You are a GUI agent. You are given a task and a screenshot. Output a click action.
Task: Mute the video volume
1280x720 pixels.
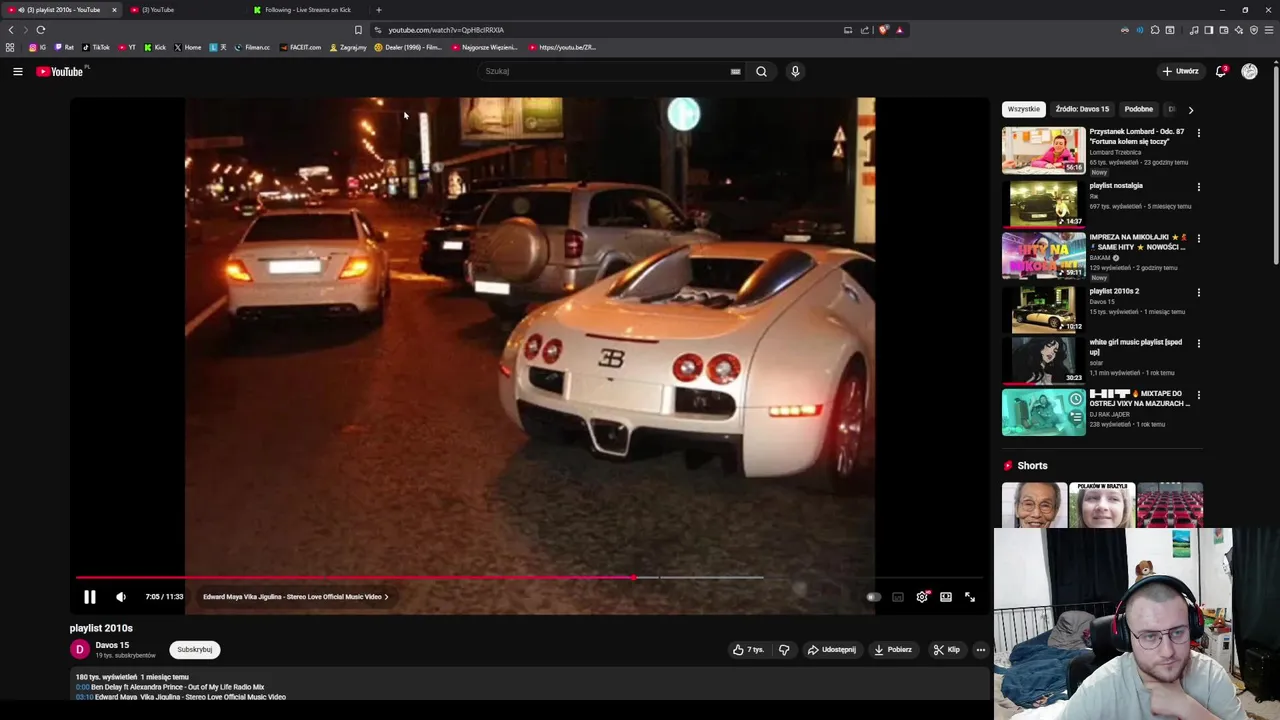[x=121, y=597]
